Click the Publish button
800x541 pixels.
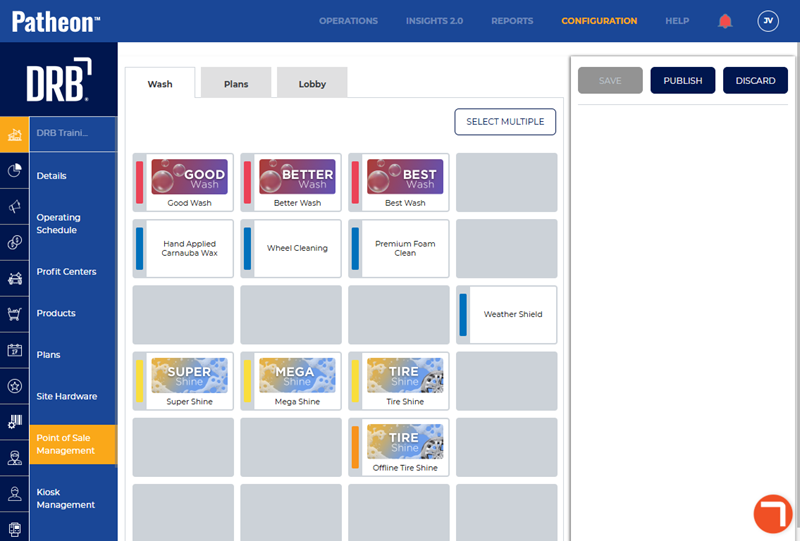tap(683, 81)
